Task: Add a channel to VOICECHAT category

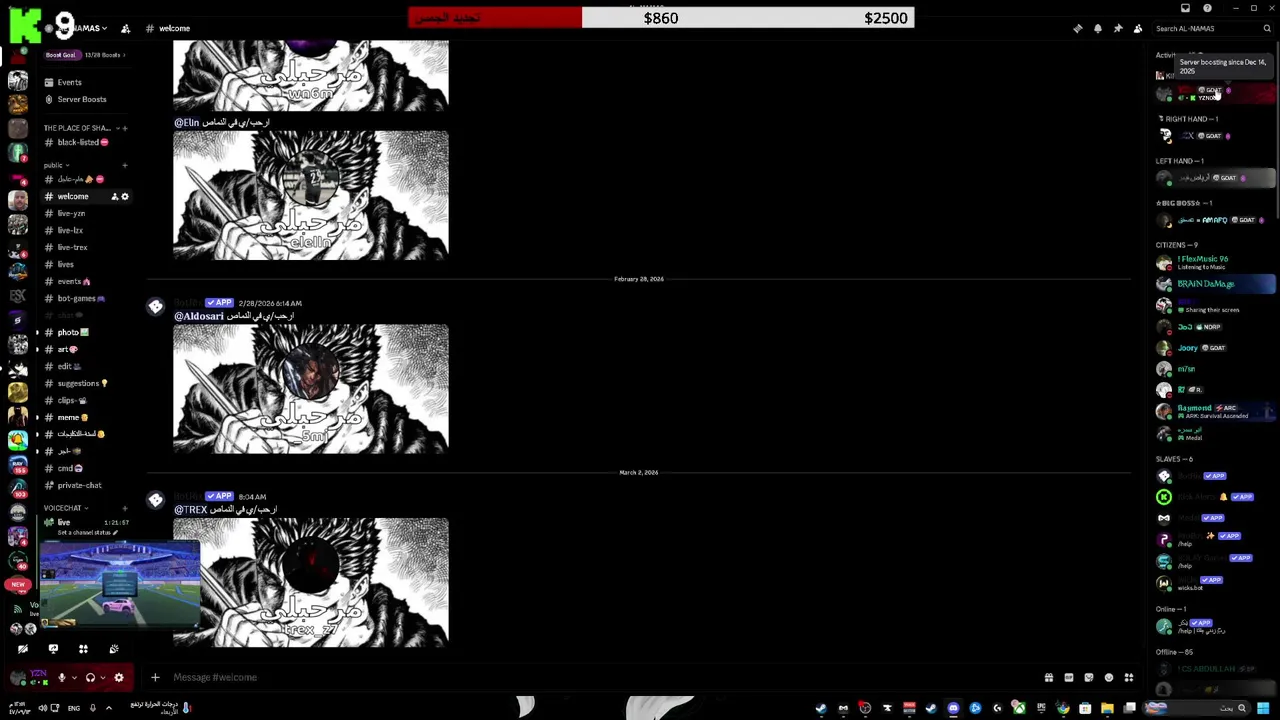Action: click(x=125, y=508)
